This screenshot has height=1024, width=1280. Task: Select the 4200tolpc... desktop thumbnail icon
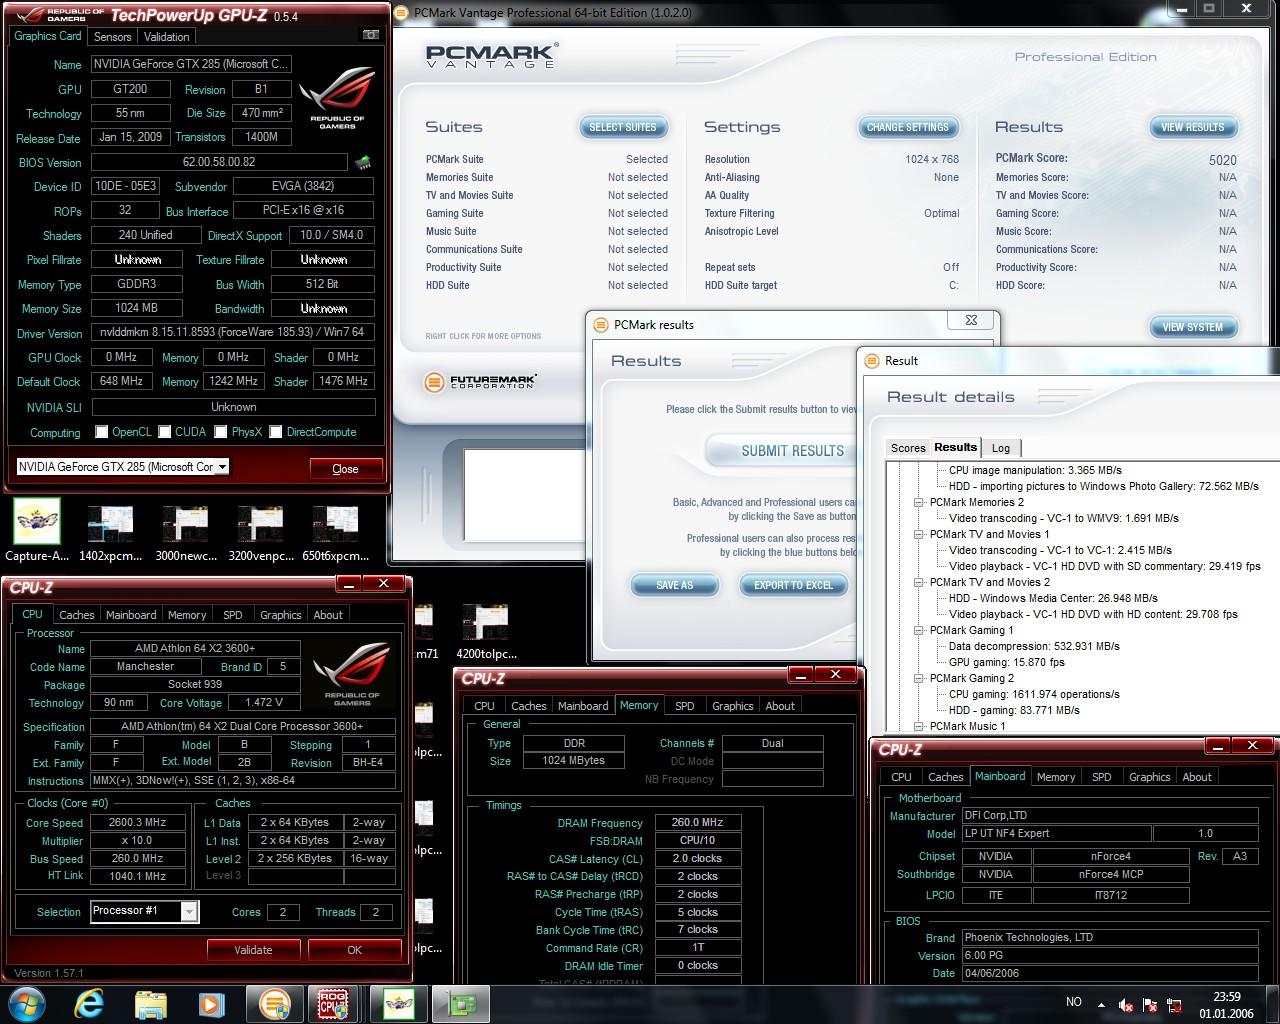[486, 632]
